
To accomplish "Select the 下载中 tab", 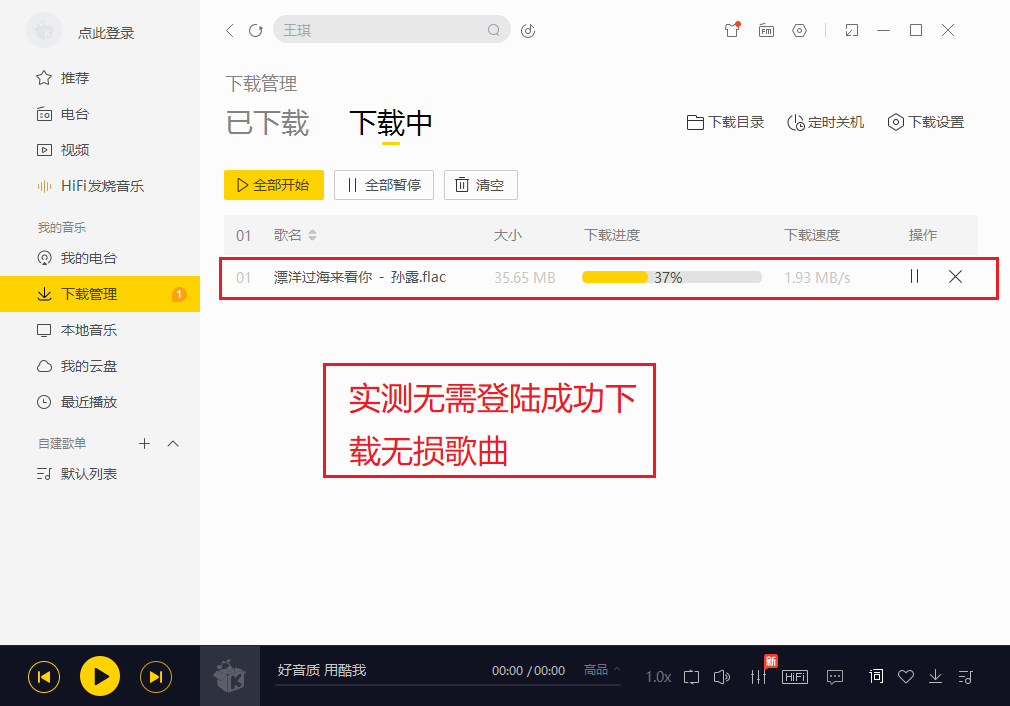I will (x=390, y=123).
